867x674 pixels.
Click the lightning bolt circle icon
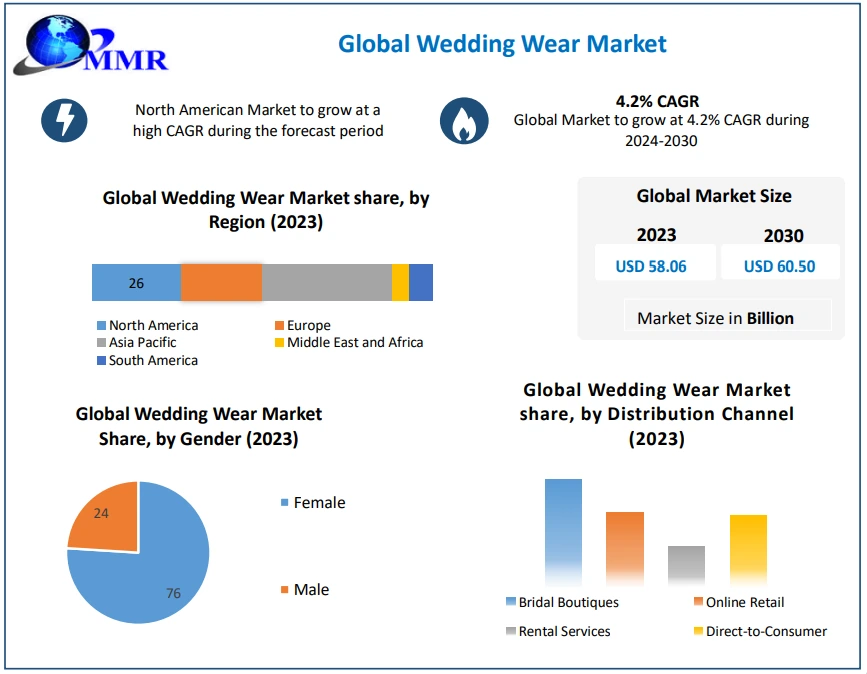pos(64,121)
